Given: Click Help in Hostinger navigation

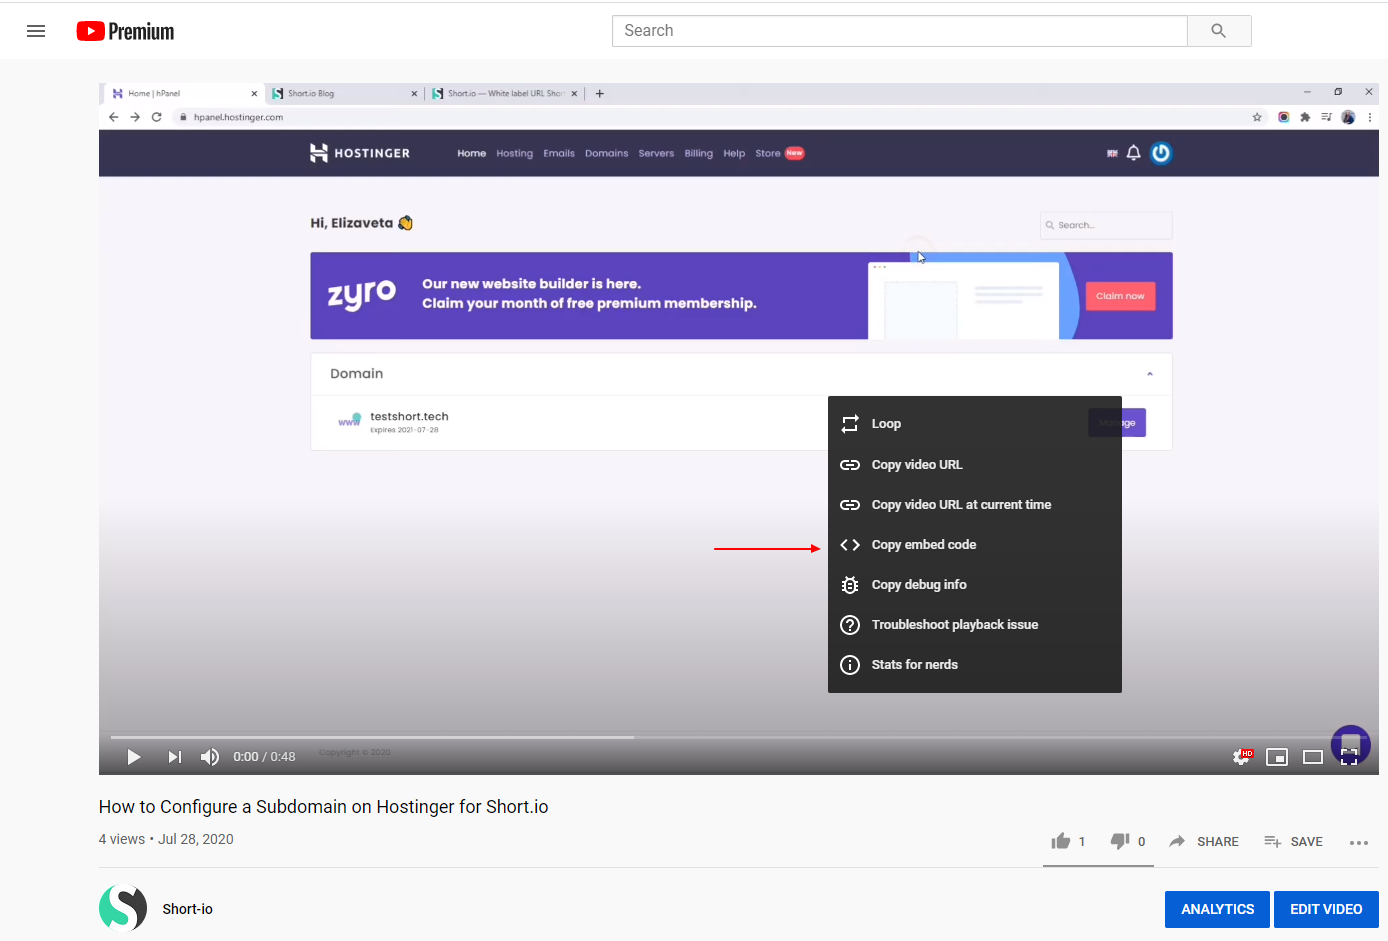Looking at the screenshot, I should click(x=734, y=153).
